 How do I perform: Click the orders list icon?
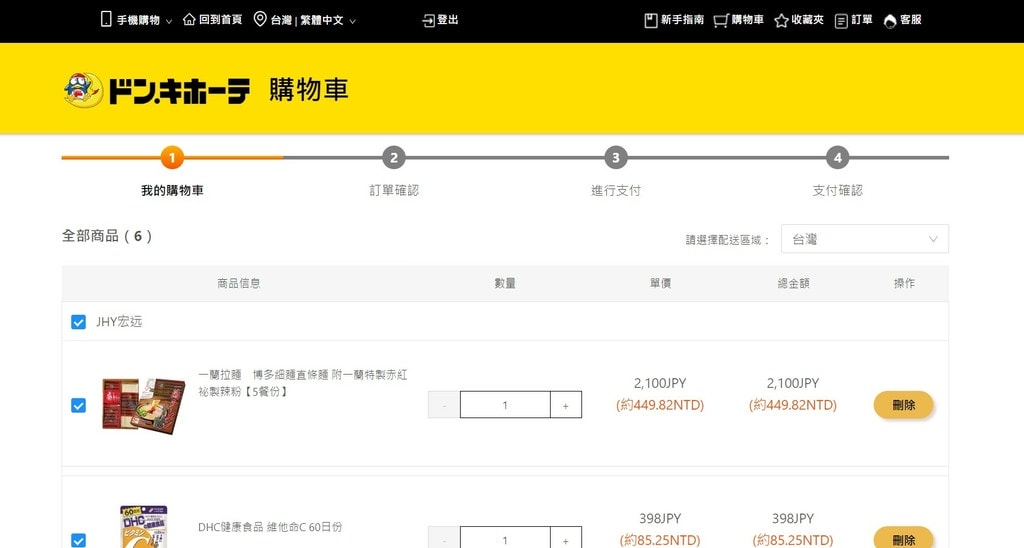coord(841,21)
